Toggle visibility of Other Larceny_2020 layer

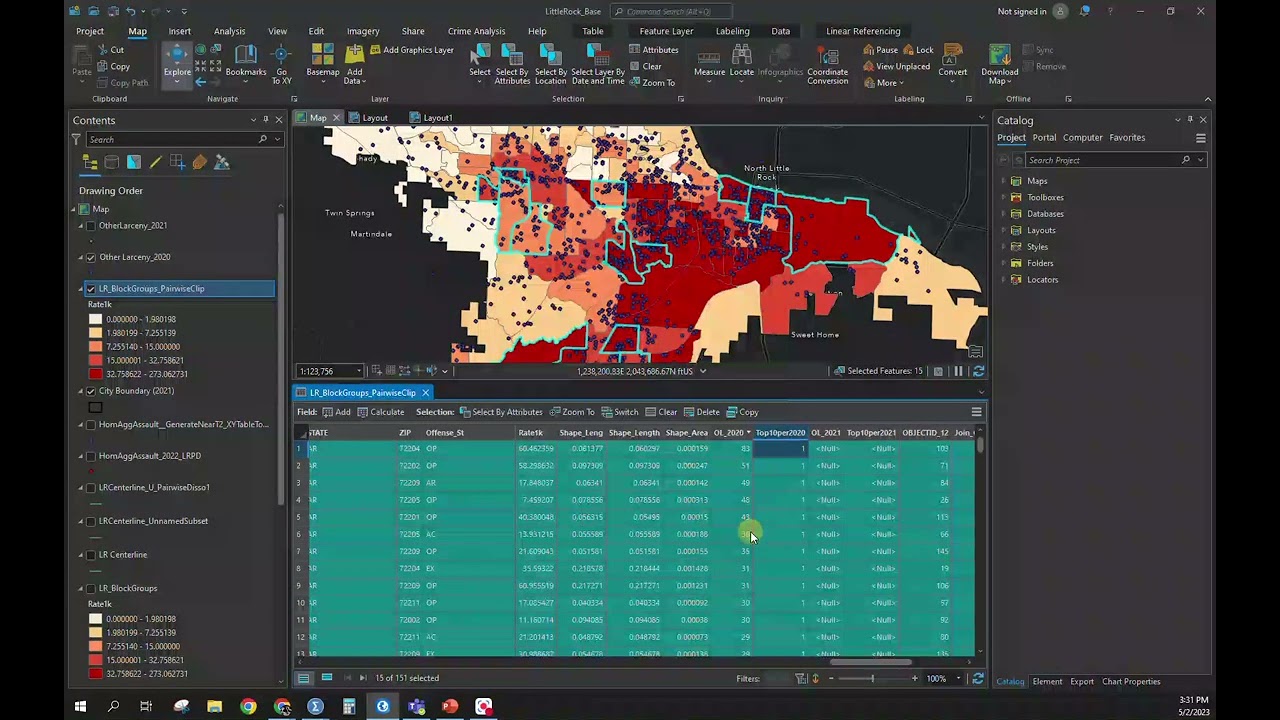point(91,257)
